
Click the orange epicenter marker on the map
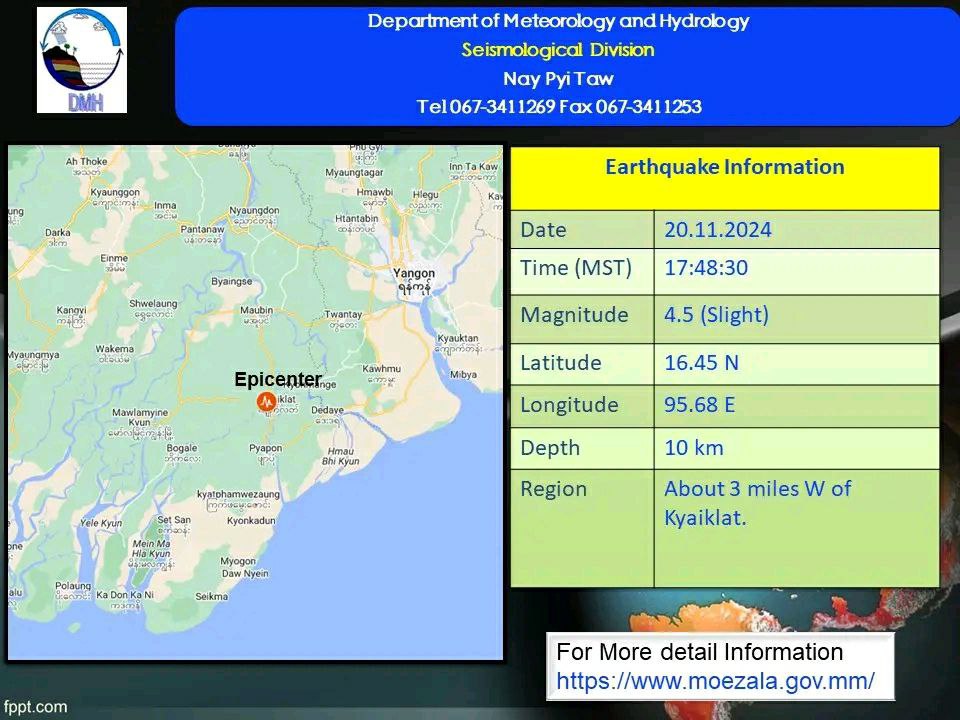[266, 401]
